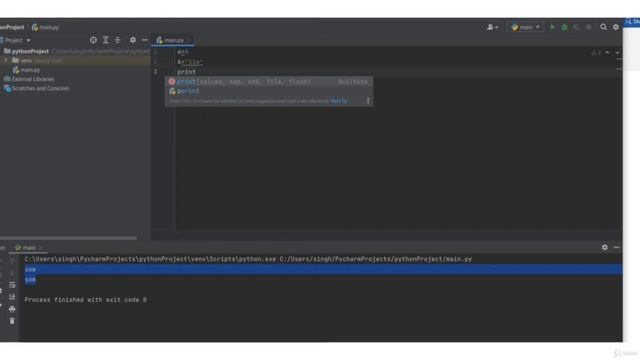Go to previous highlighted error arrow
This screenshot has width=640, height=360.
pos(607,53)
